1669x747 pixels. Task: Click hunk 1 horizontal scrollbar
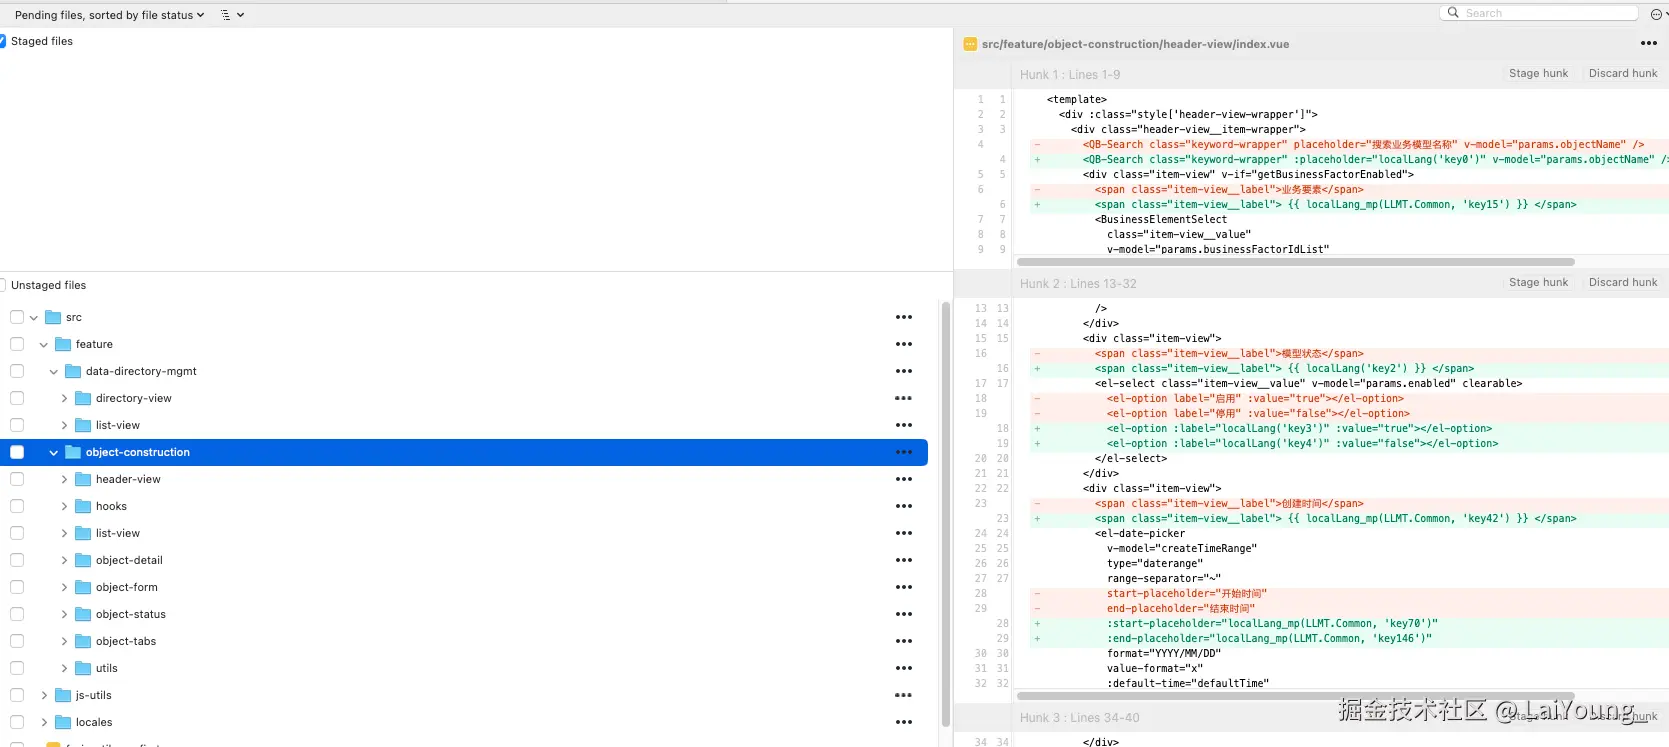pyautogui.click(x=1296, y=262)
